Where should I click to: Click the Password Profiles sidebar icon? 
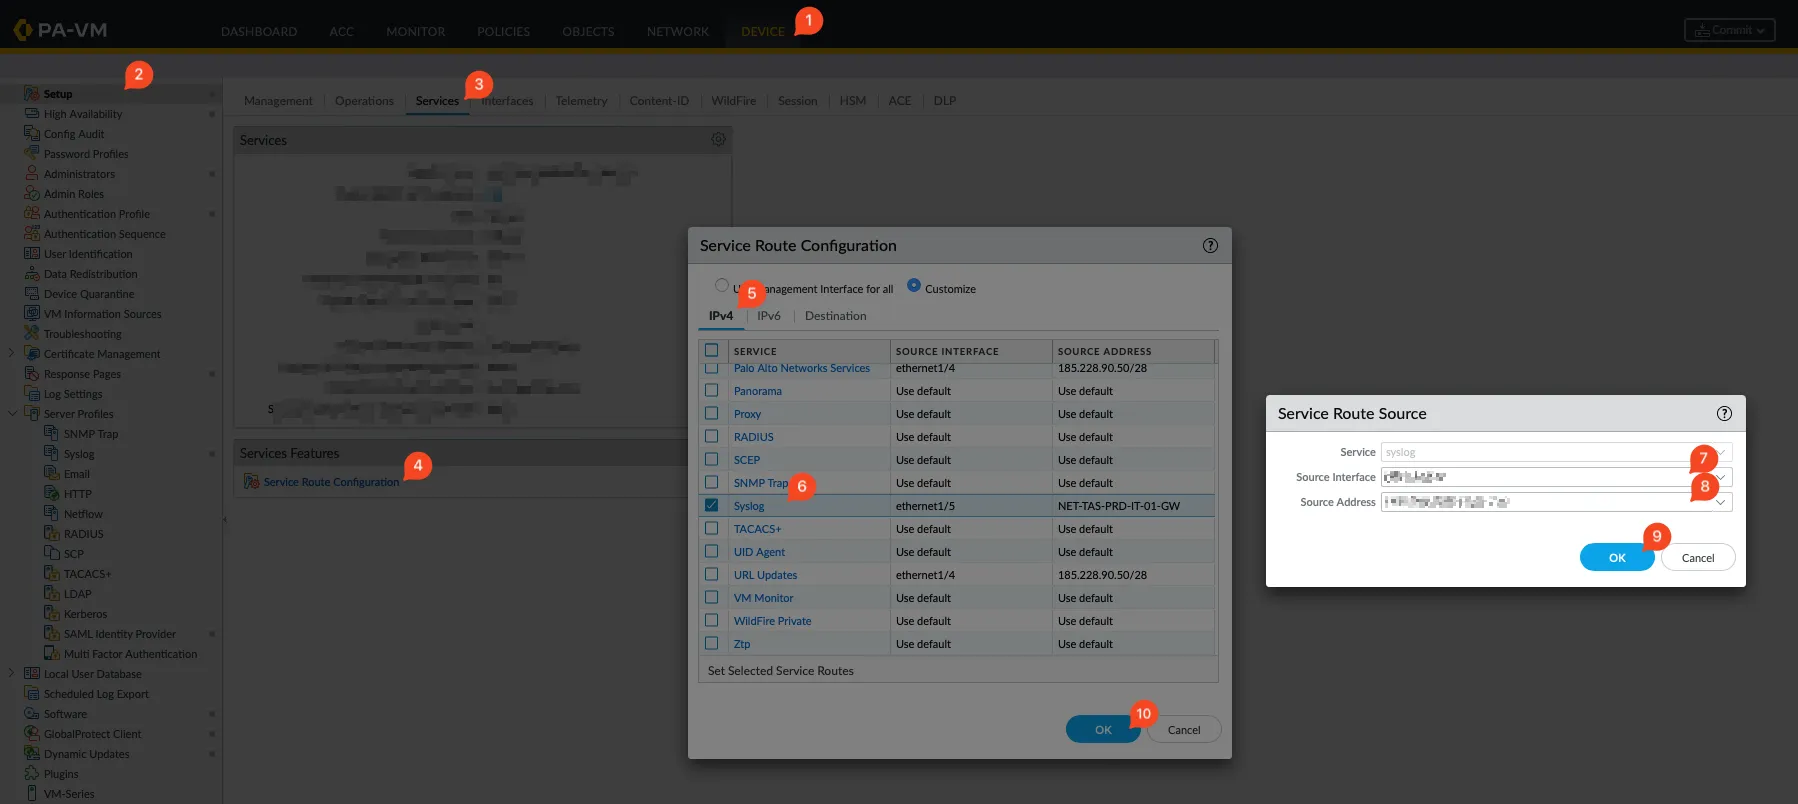(32, 154)
